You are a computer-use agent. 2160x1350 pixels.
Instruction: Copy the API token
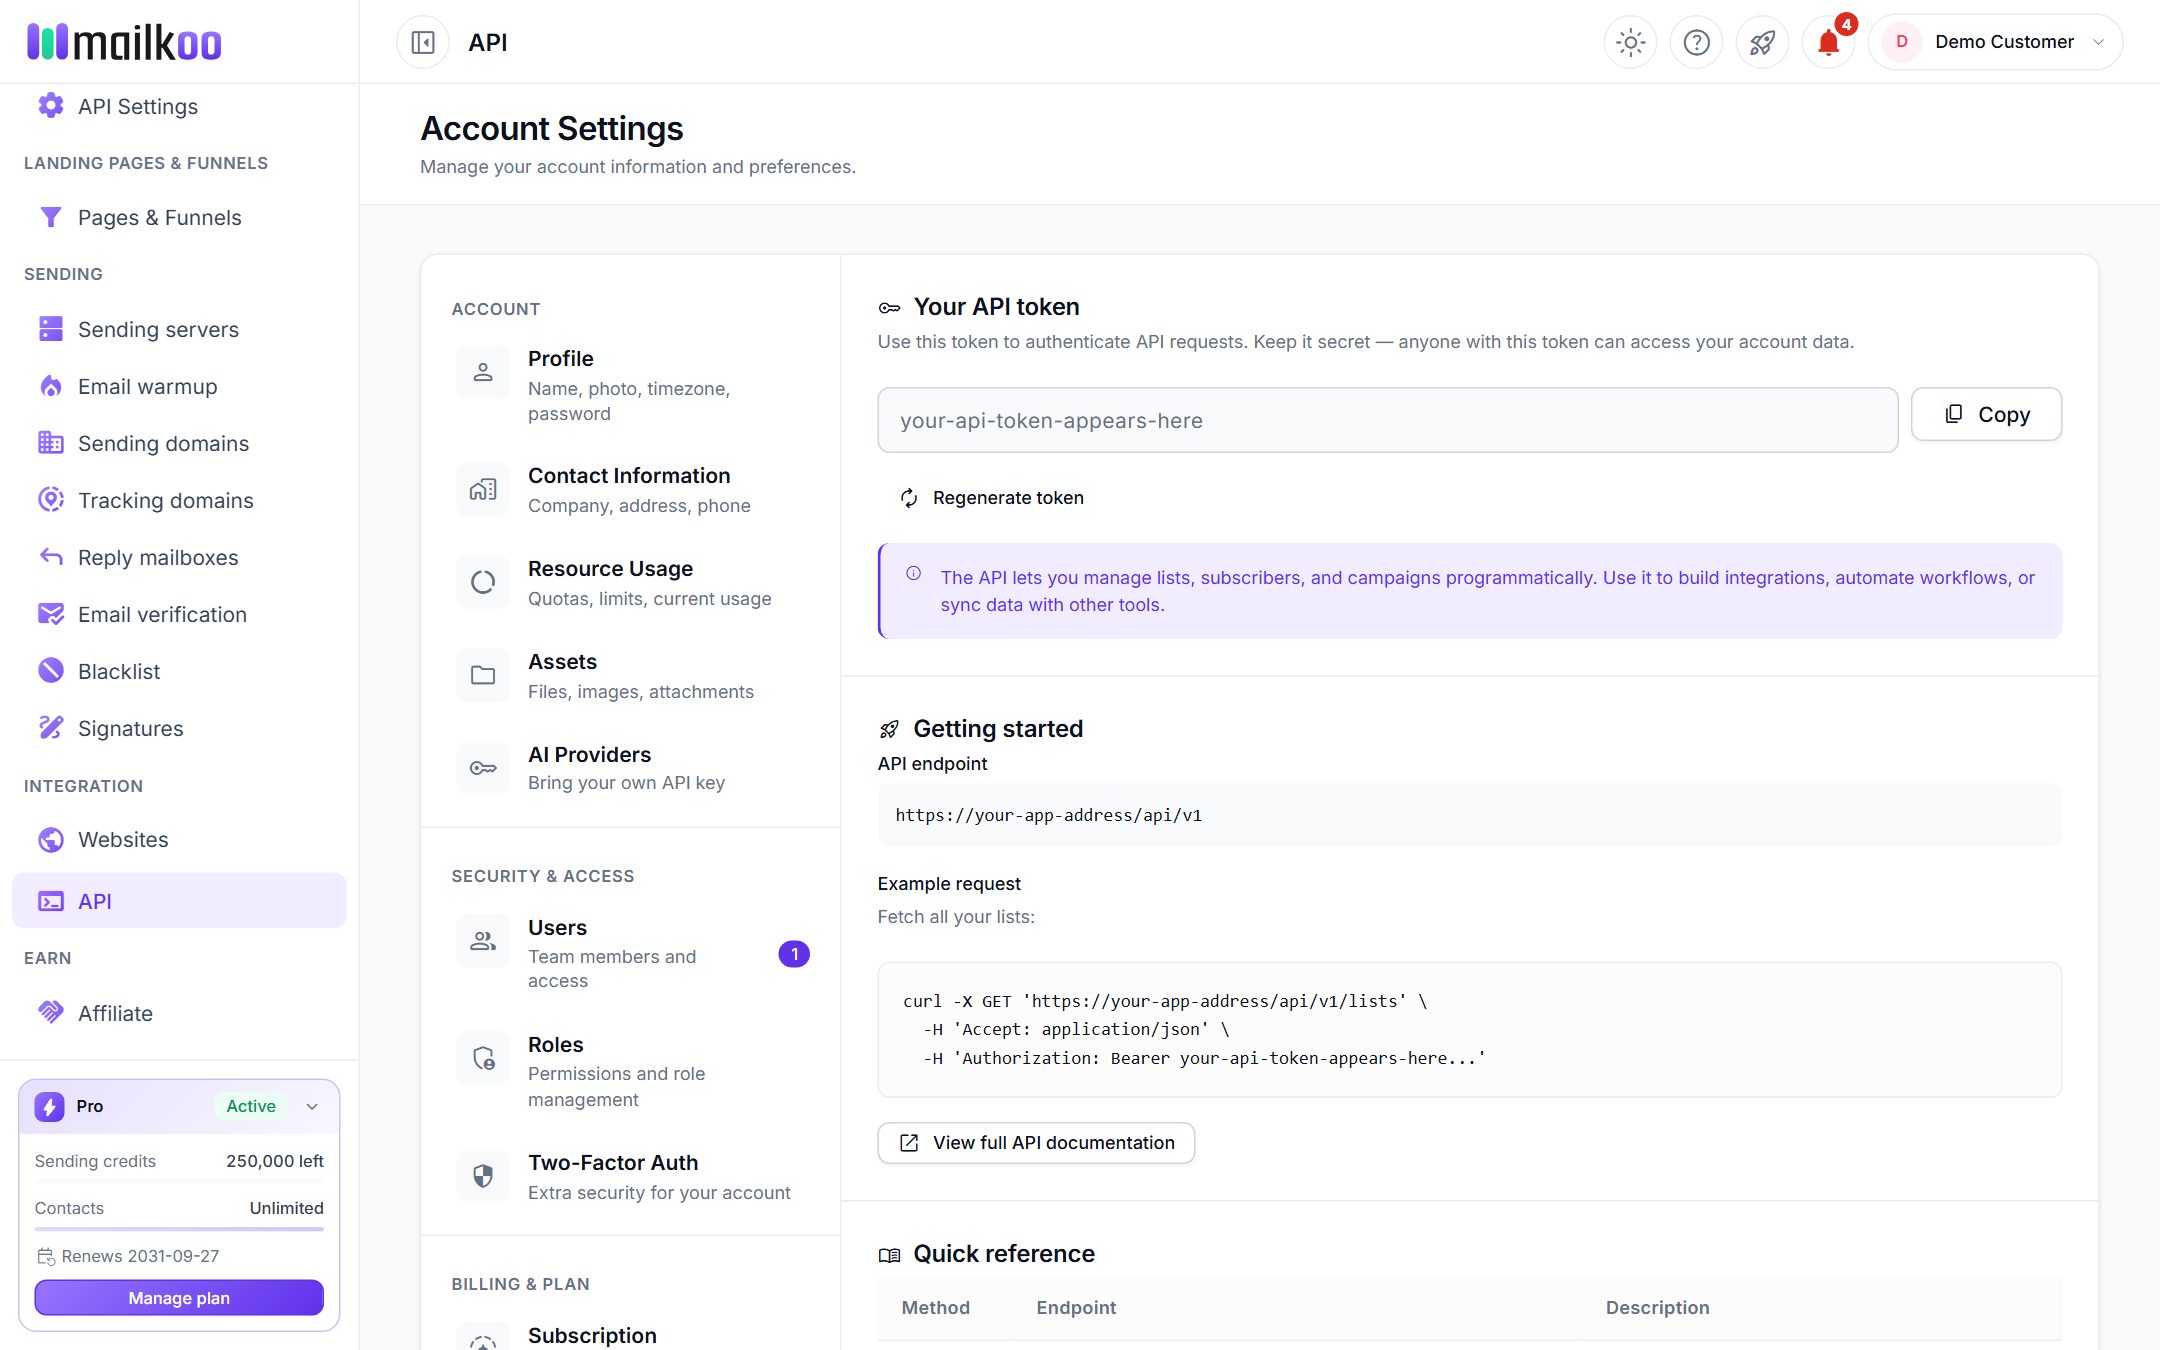click(x=1986, y=414)
